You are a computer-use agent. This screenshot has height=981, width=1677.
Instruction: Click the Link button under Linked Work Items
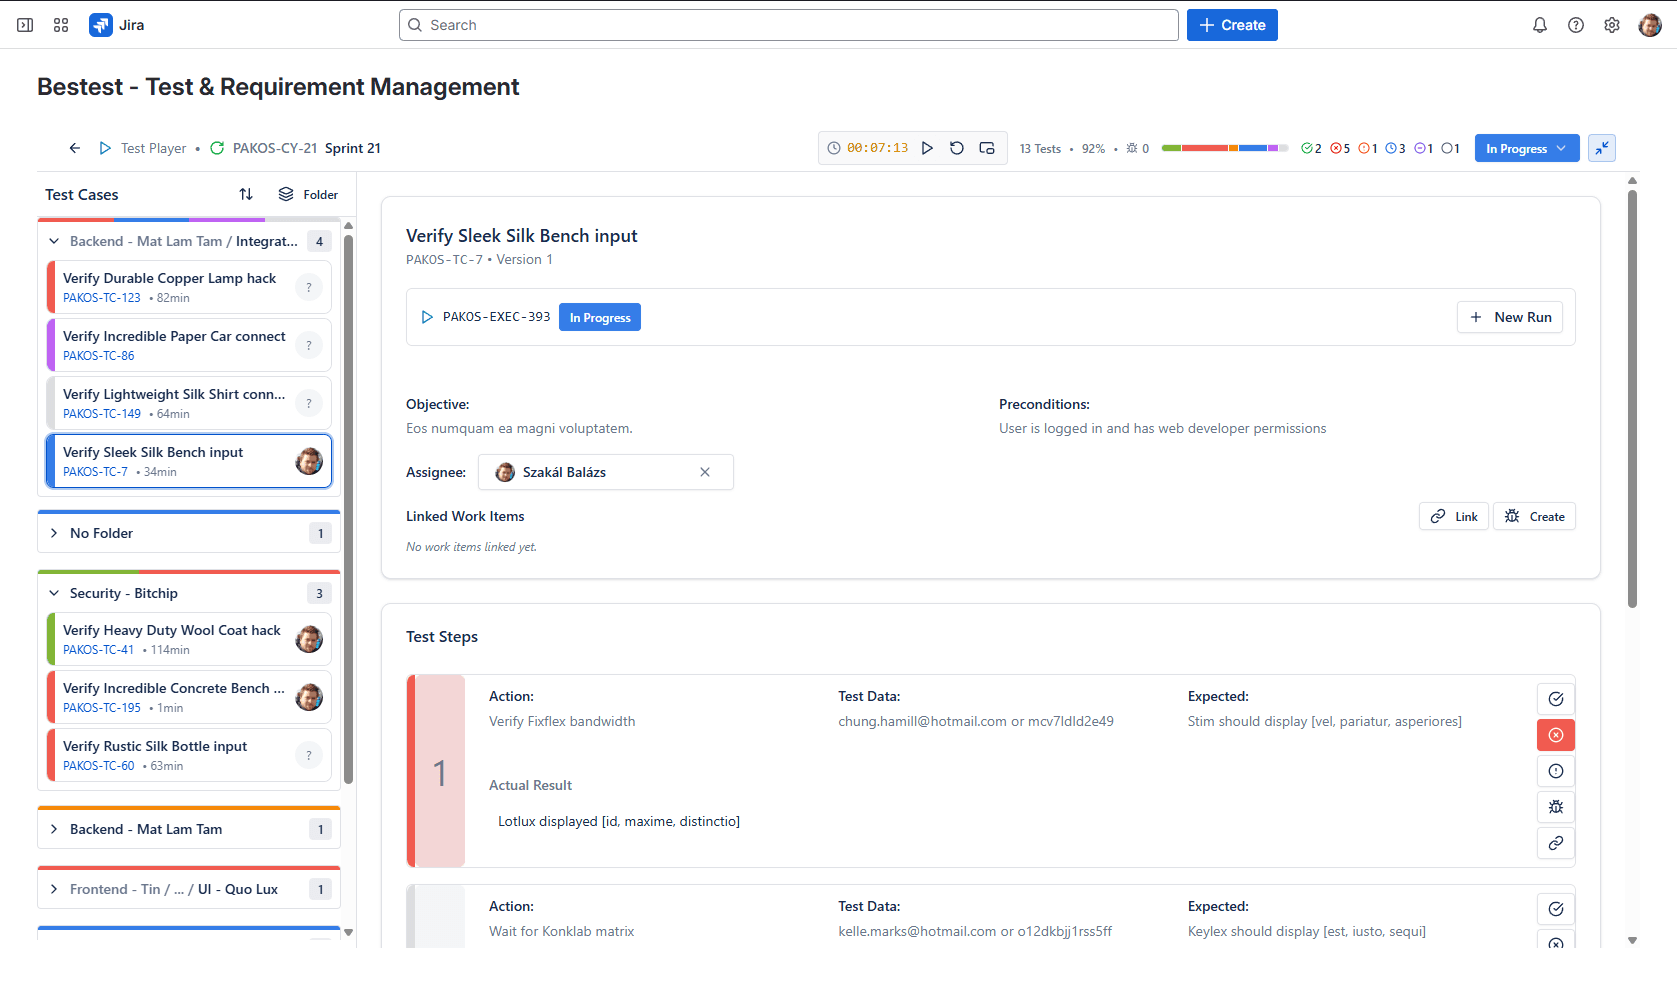point(1453,515)
